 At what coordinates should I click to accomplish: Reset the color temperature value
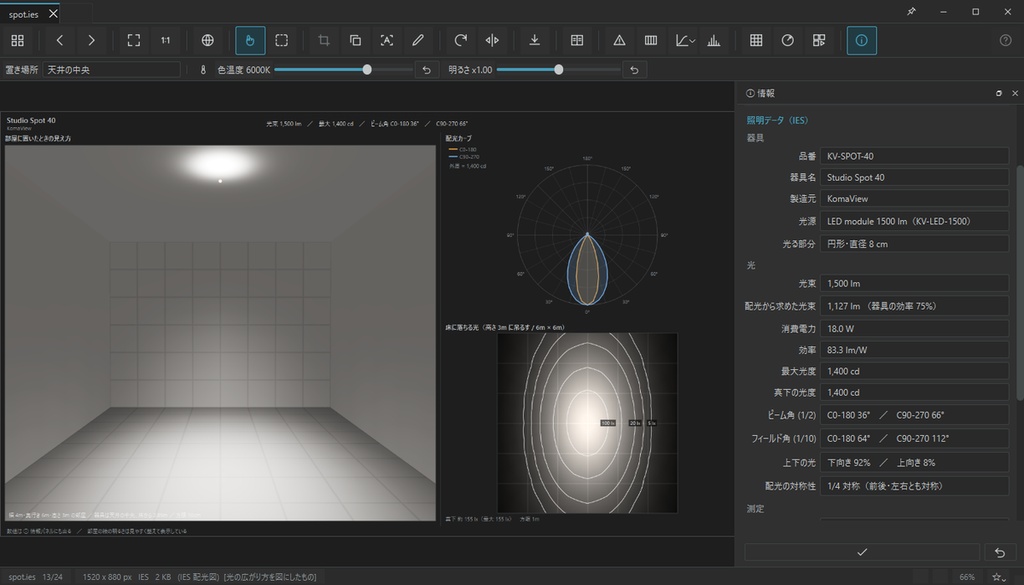coord(426,70)
